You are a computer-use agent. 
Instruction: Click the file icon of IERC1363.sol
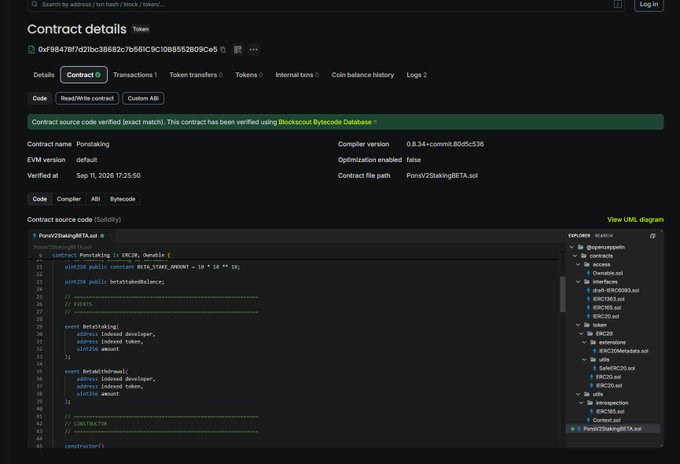[x=588, y=299]
